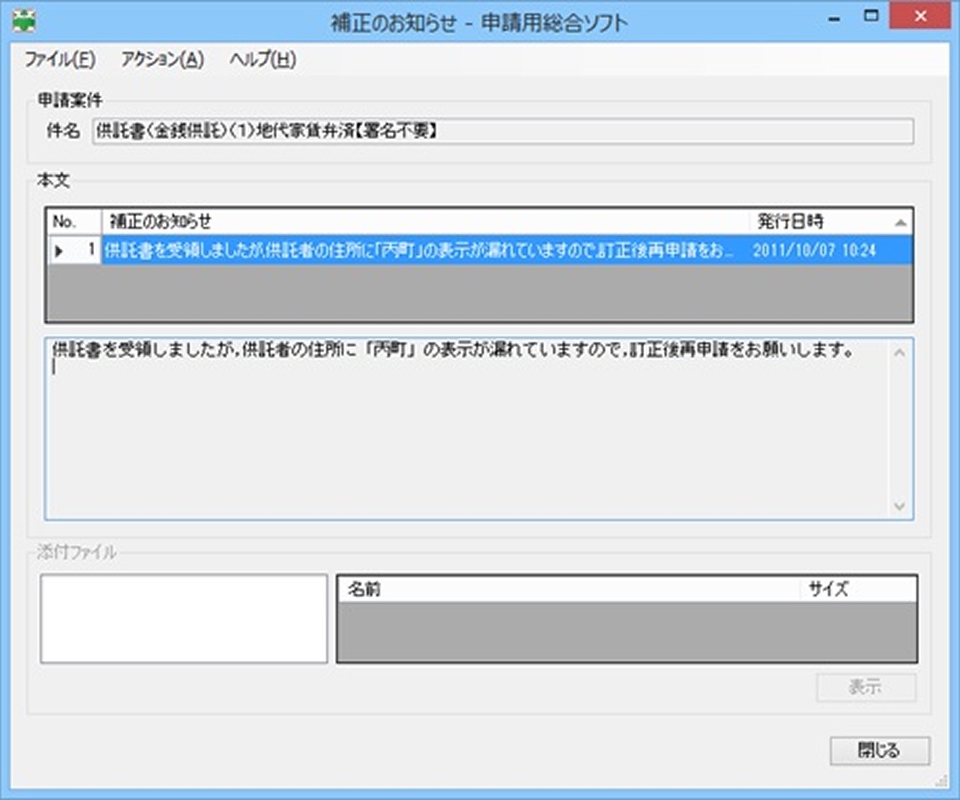Click inside the 件名 subject field
This screenshot has height=800, width=960.
pyautogui.click(x=400, y=129)
